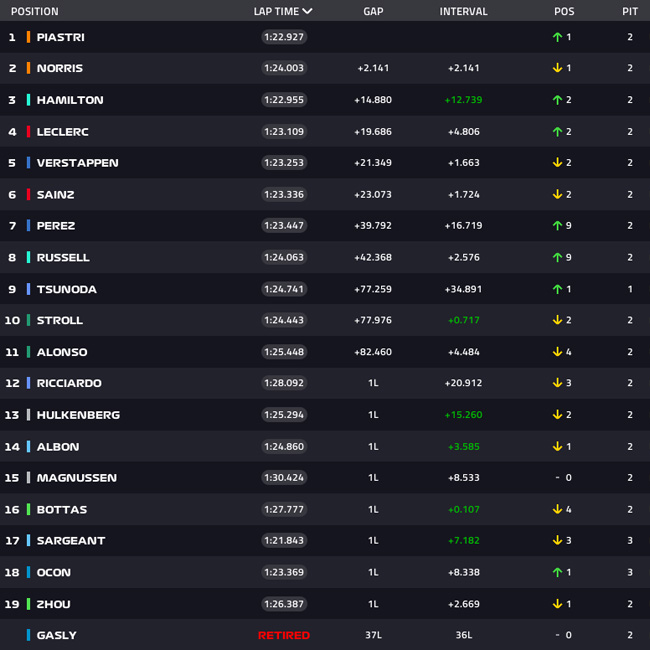Click Sargeant's 1:21.843 lap time badge
The height and width of the screenshot is (650, 650).
point(284,540)
